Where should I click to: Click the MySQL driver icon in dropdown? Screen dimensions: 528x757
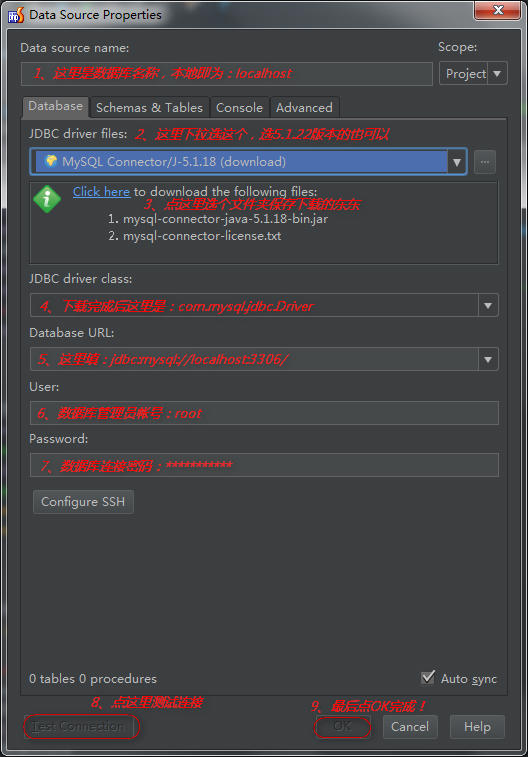pos(50,161)
